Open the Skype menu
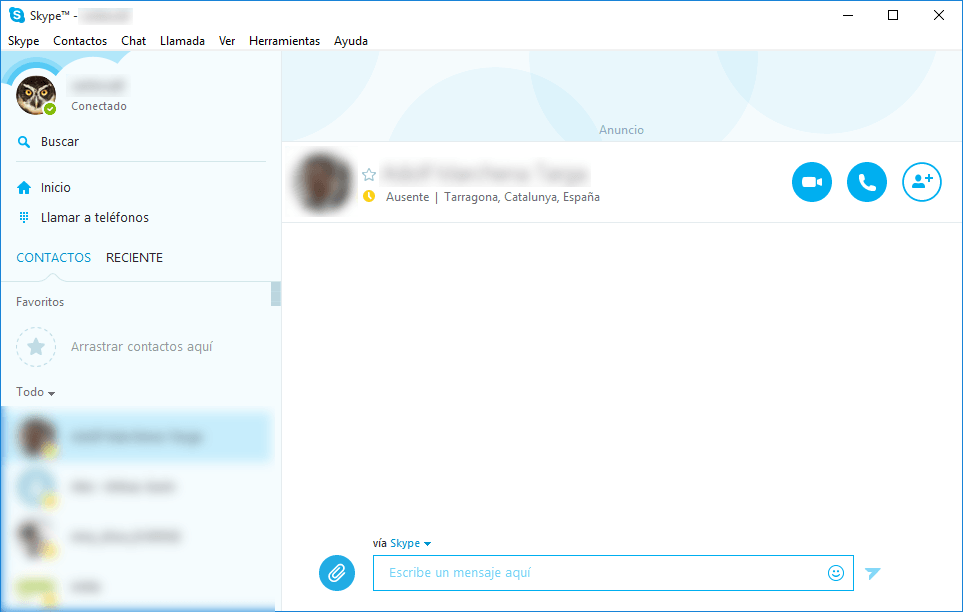963x612 pixels. tap(23, 41)
